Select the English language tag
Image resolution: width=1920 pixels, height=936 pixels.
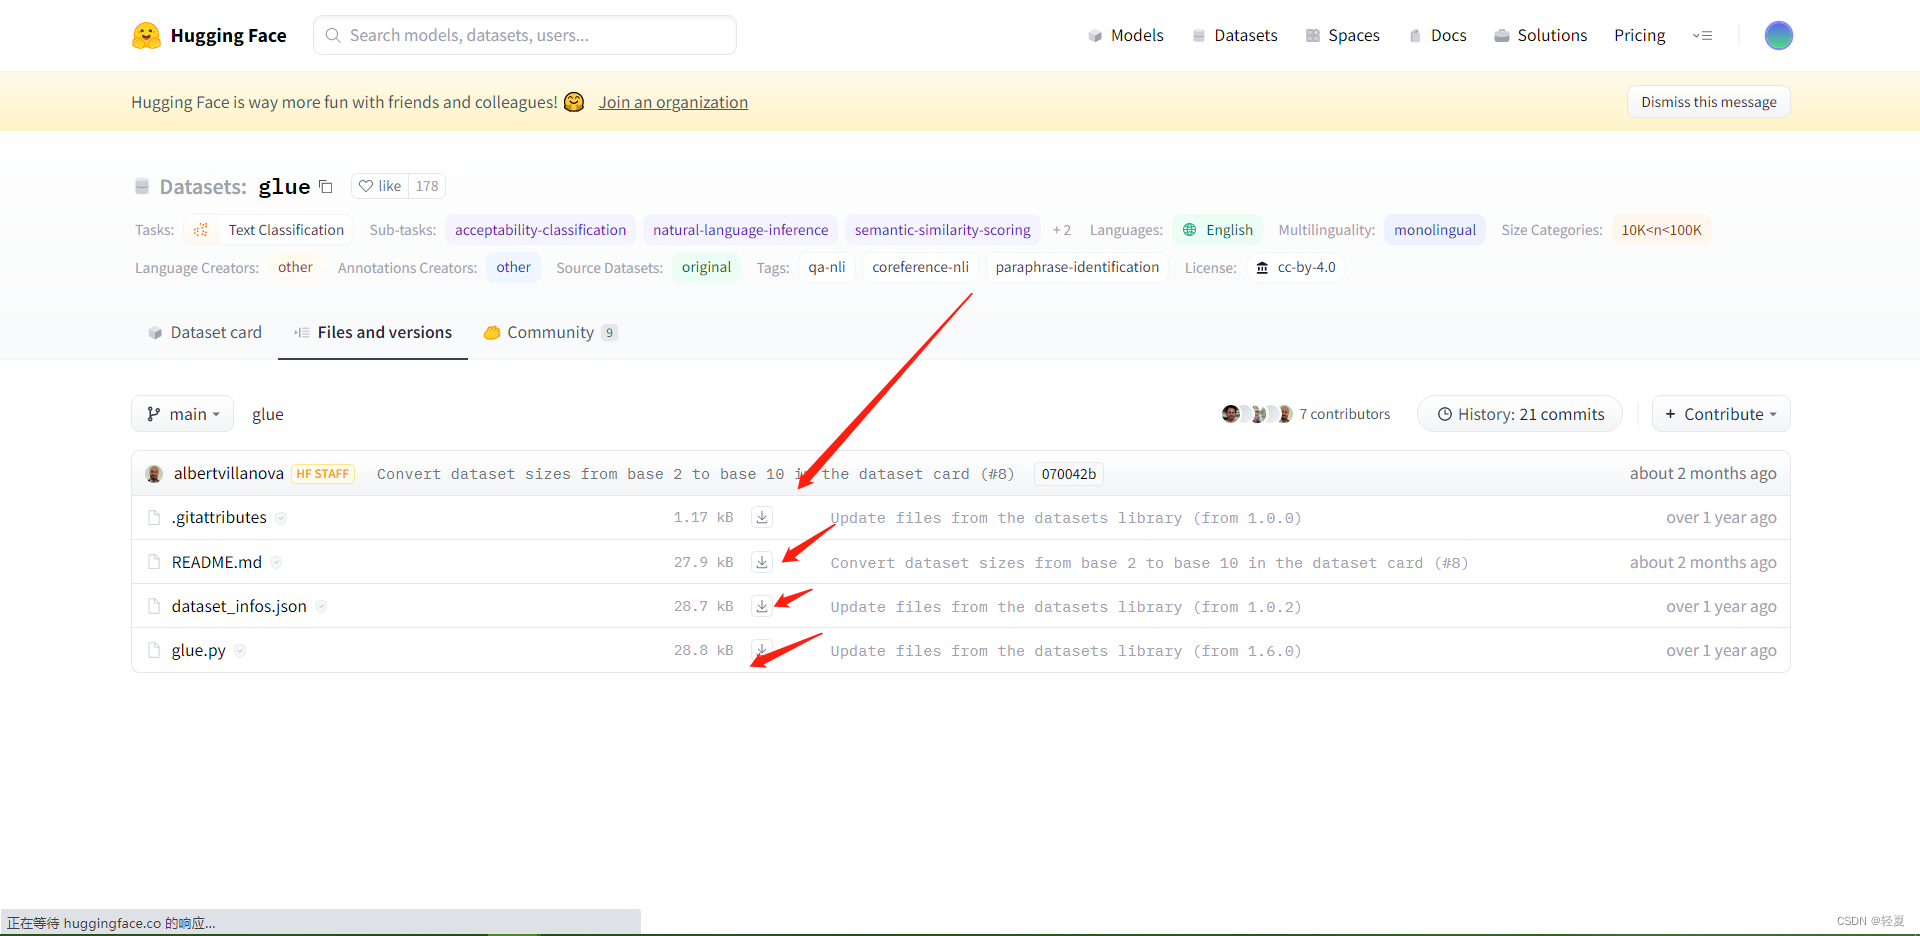[x=1218, y=230]
